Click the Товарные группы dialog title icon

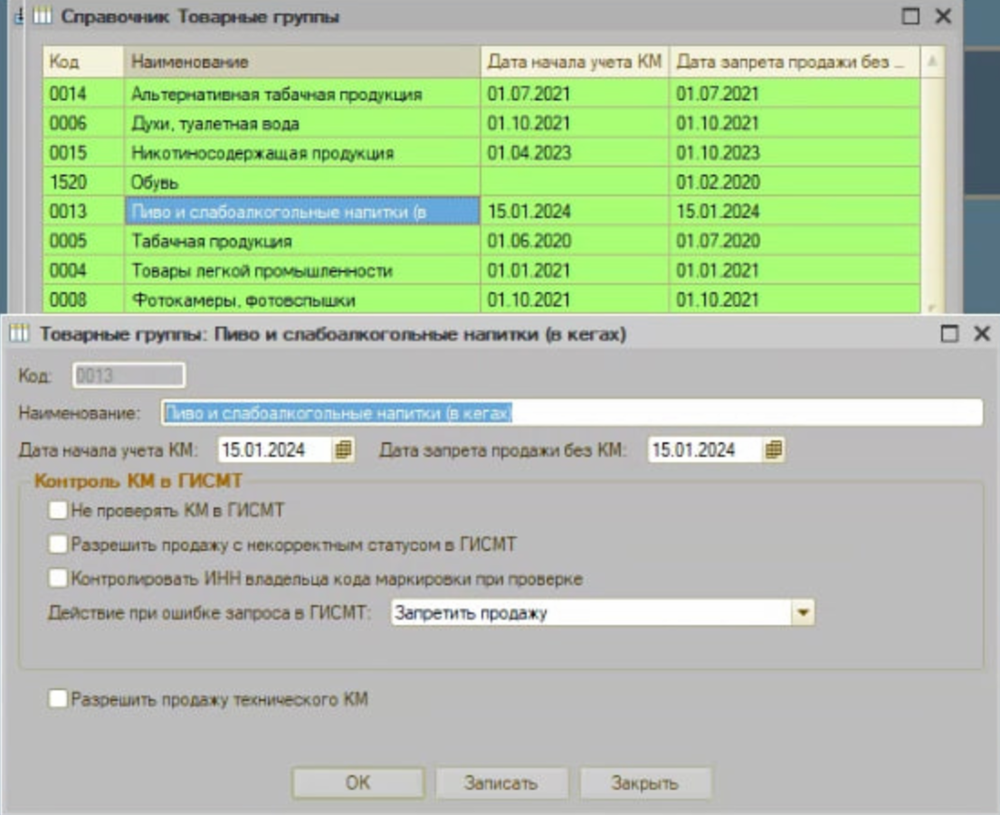click(19, 334)
